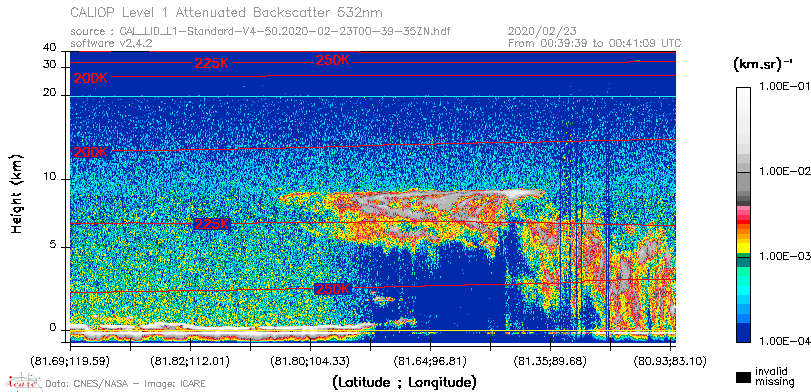Click the x-axis label '(81.64;96.81)'

click(x=430, y=360)
